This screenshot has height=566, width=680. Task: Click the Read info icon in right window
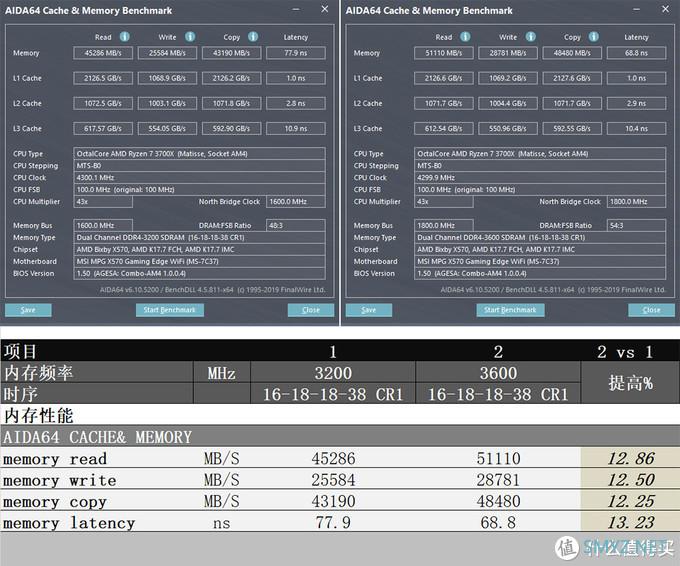pyautogui.click(x=465, y=37)
